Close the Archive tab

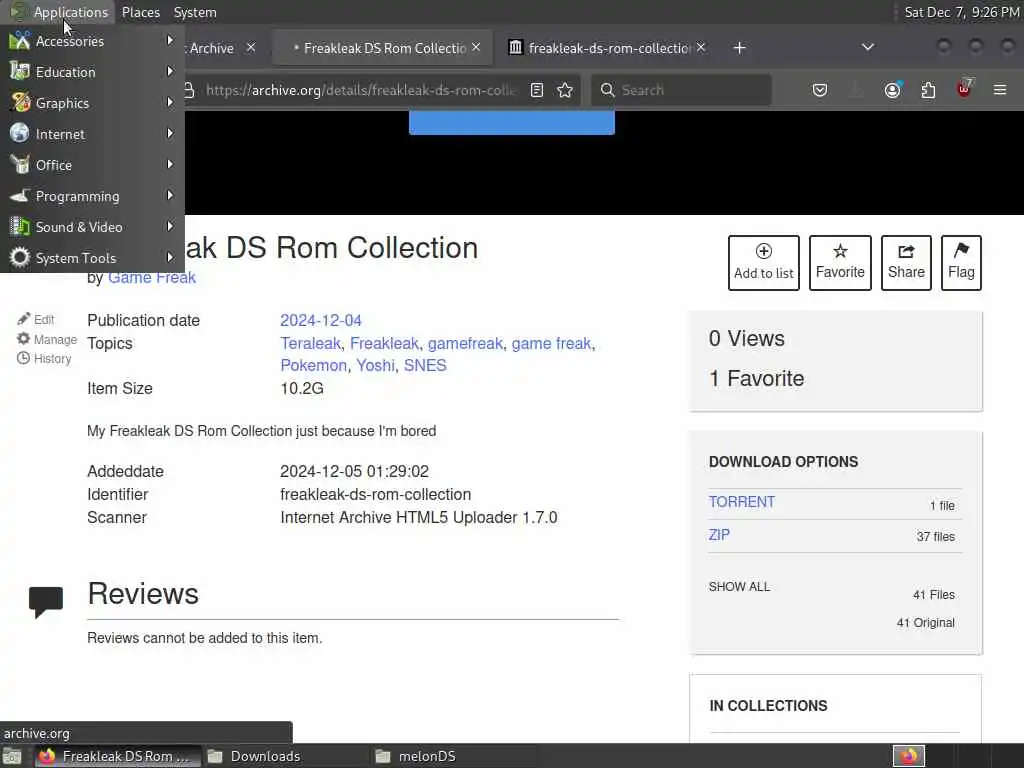(x=251, y=47)
